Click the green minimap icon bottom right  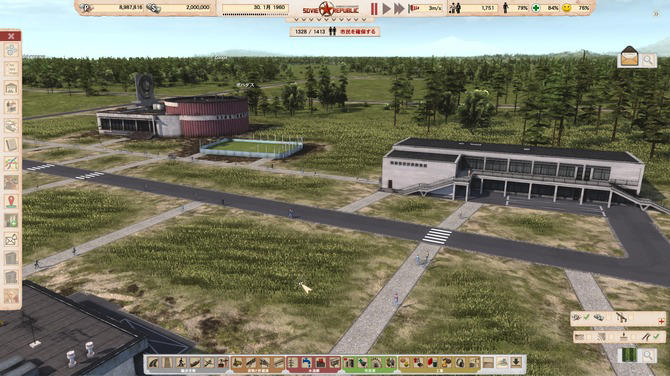[x=629, y=355]
